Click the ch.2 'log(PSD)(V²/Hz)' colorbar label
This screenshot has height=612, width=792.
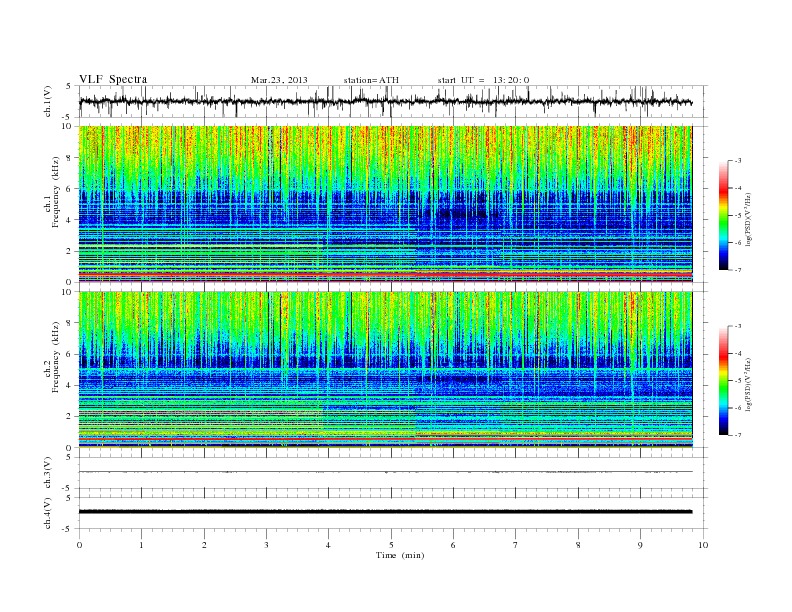coord(748,384)
